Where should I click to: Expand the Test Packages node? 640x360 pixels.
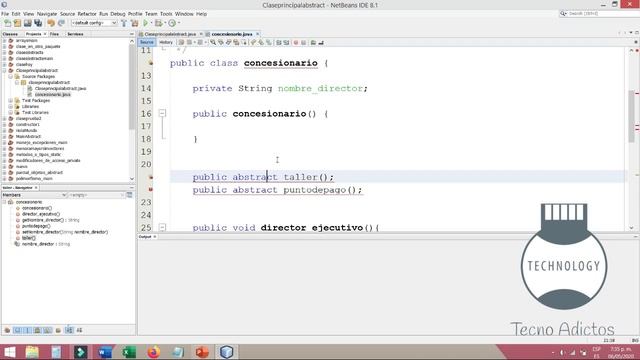(11, 100)
